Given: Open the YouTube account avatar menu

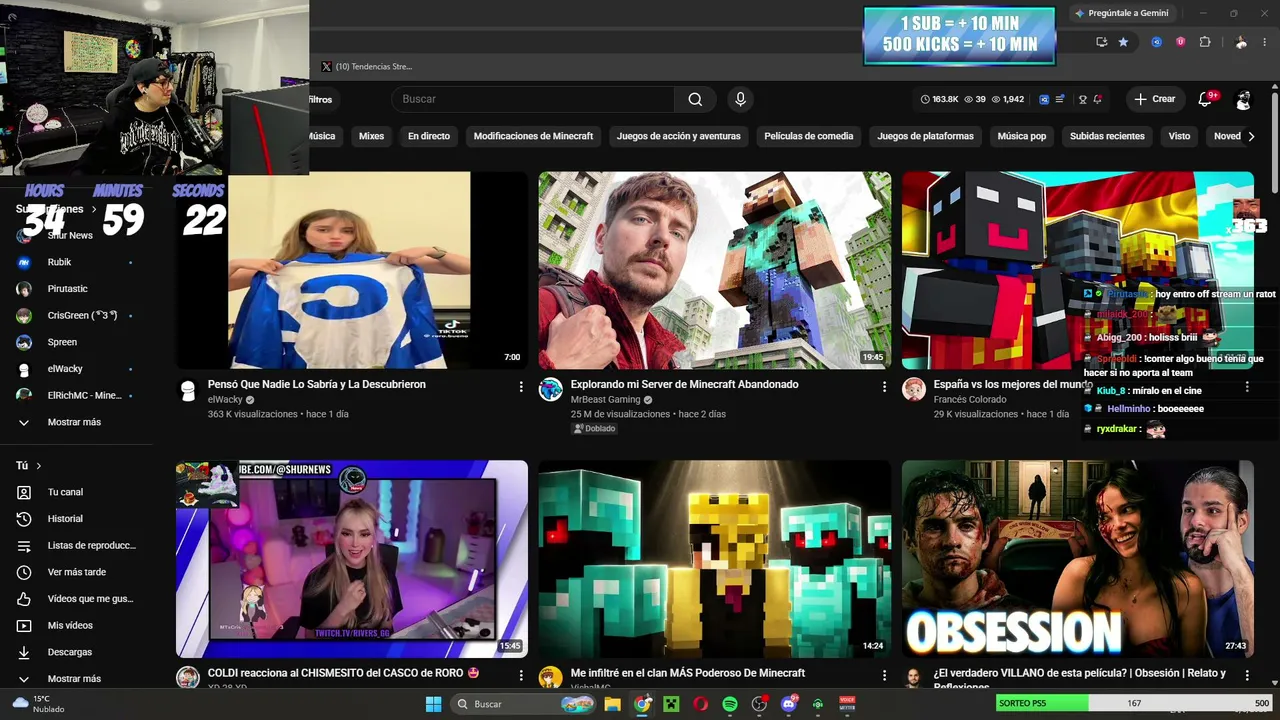Looking at the screenshot, I should [1243, 99].
